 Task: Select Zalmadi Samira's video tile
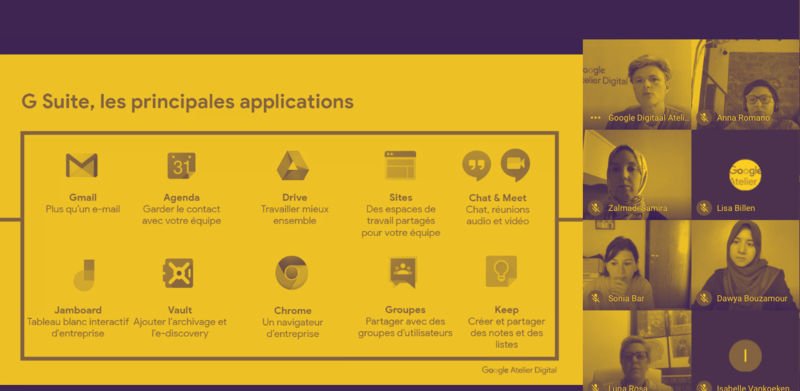637,175
